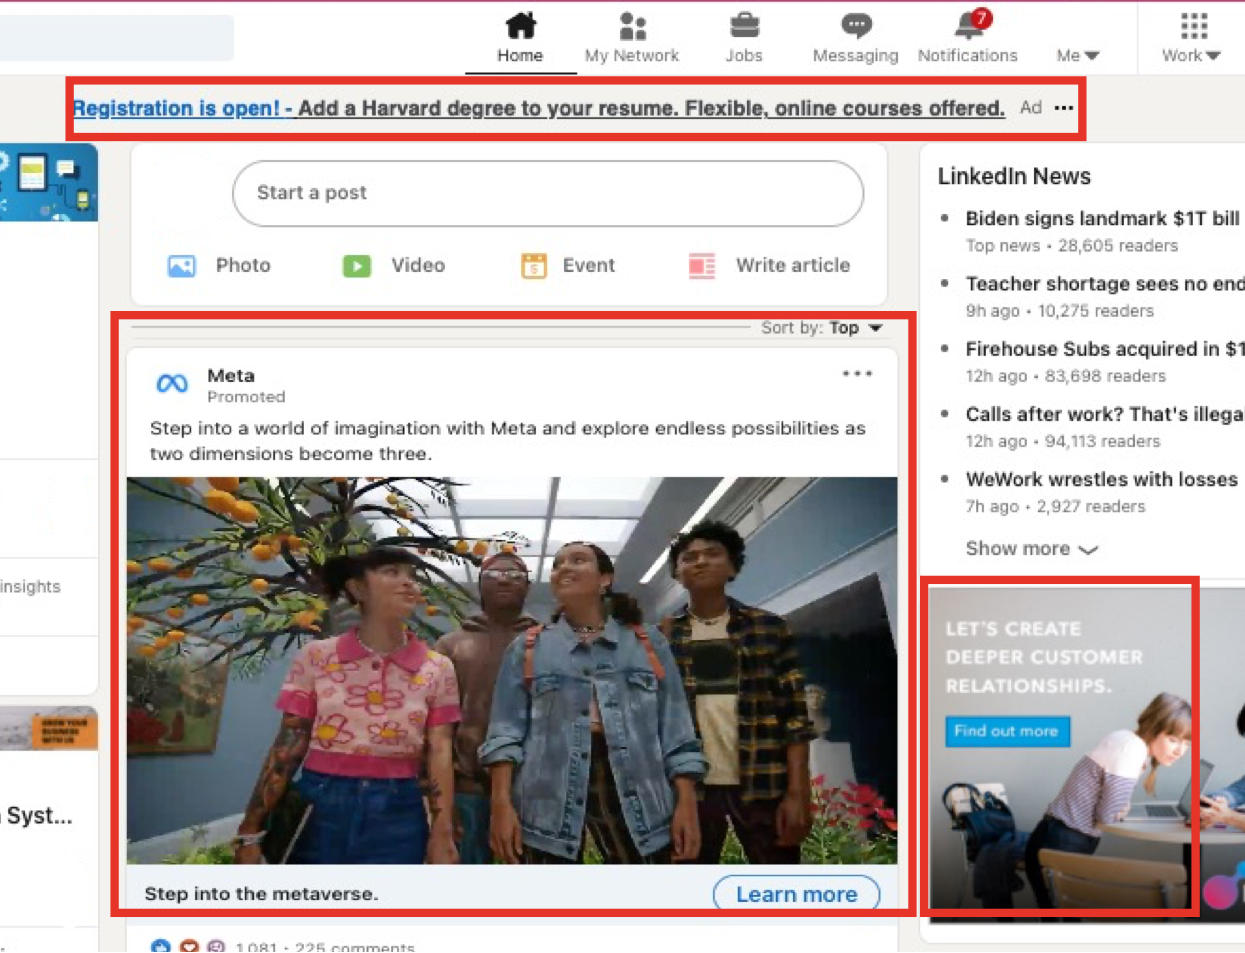Create an Event post
Screen dimensions: 1245x953
pos(568,265)
